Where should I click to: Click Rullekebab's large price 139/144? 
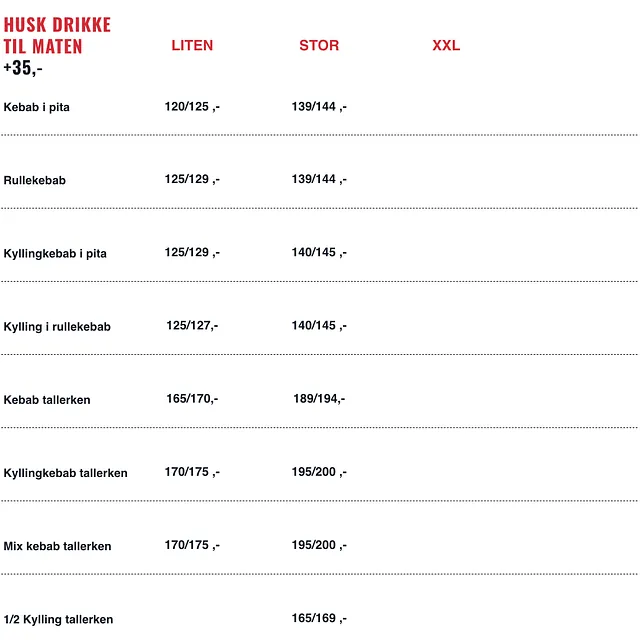tap(319, 179)
